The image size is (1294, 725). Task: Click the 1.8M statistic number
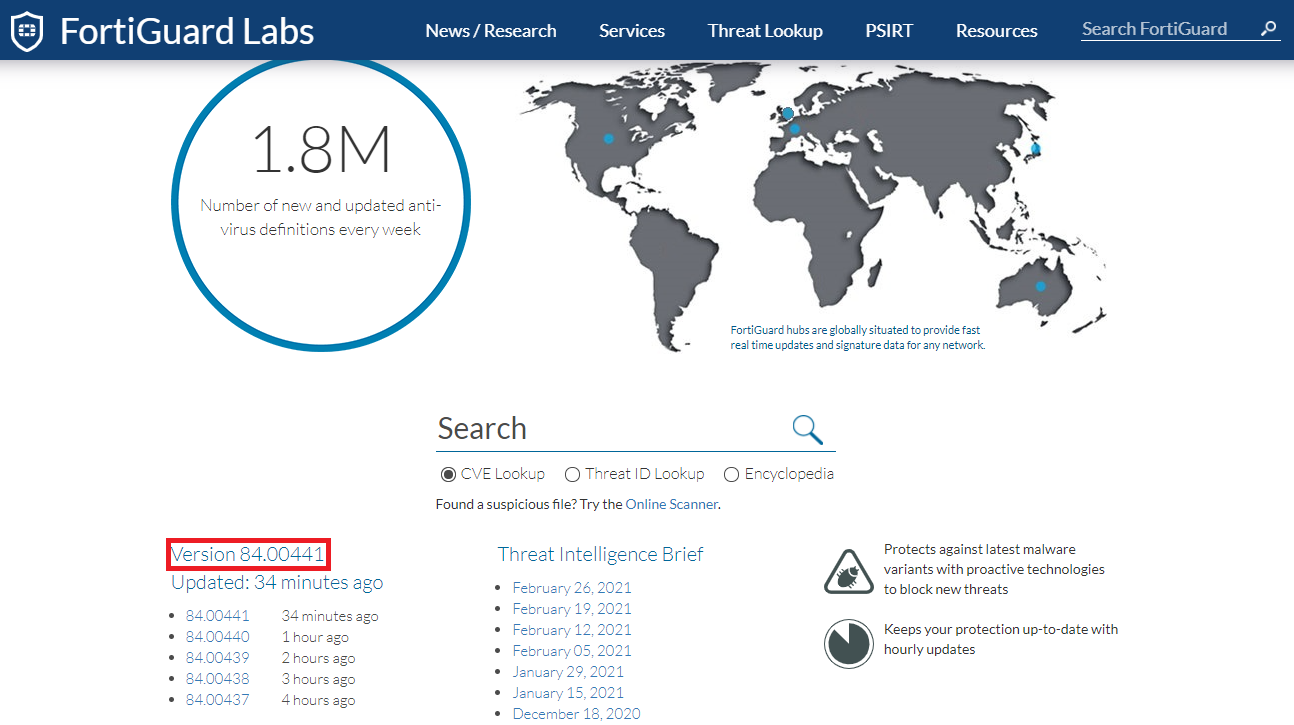coord(321,151)
